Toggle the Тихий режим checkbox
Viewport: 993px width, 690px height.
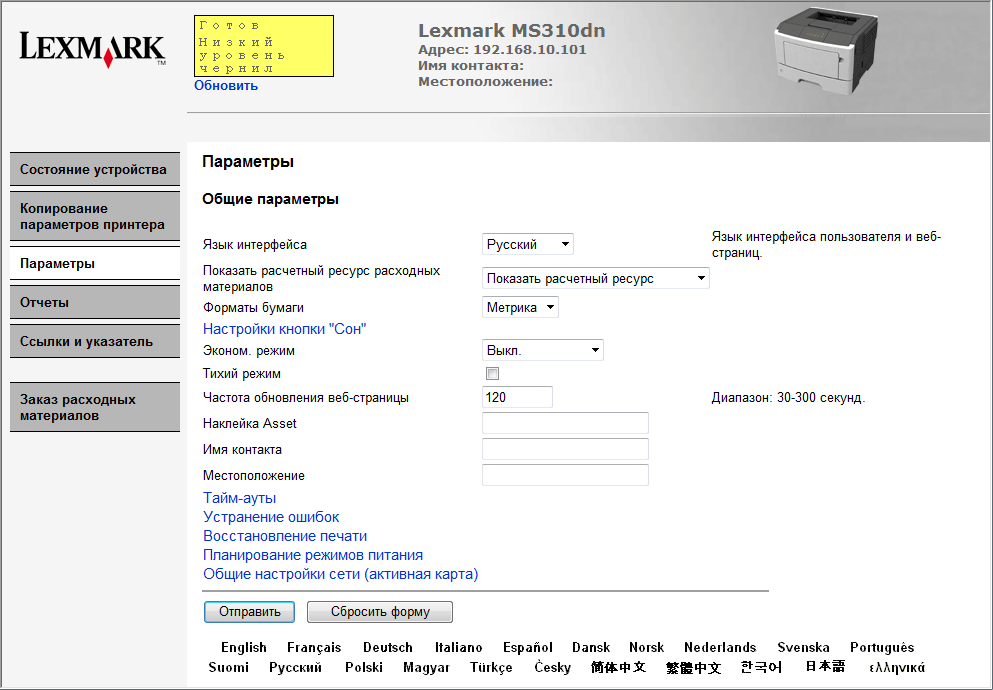click(x=492, y=373)
